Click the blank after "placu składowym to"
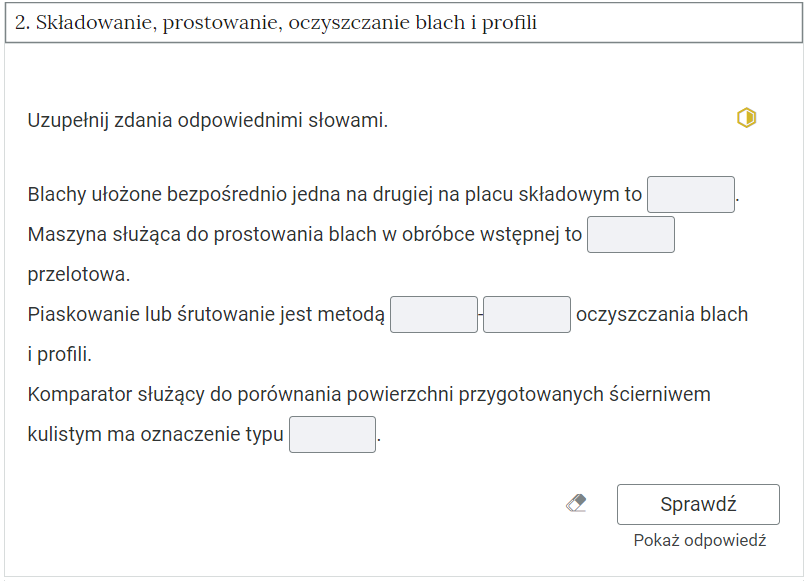Image resolution: width=809 pixels, height=581 pixels. [x=691, y=194]
